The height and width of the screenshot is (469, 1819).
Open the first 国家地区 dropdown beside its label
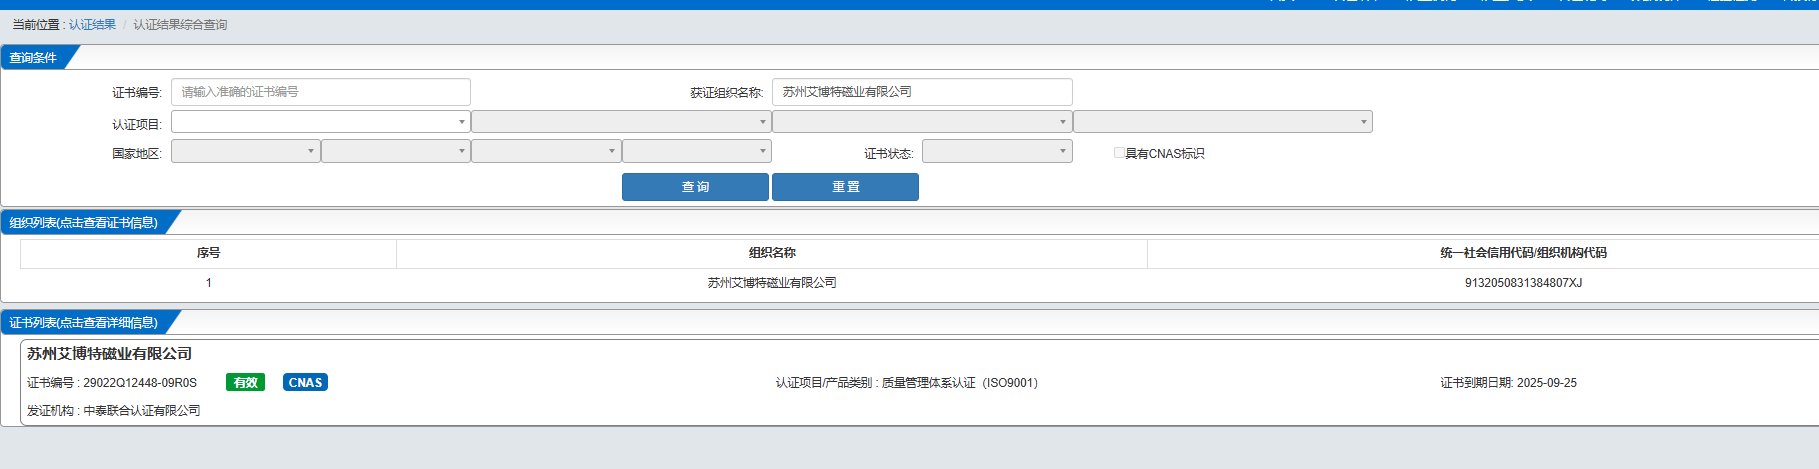[246, 151]
